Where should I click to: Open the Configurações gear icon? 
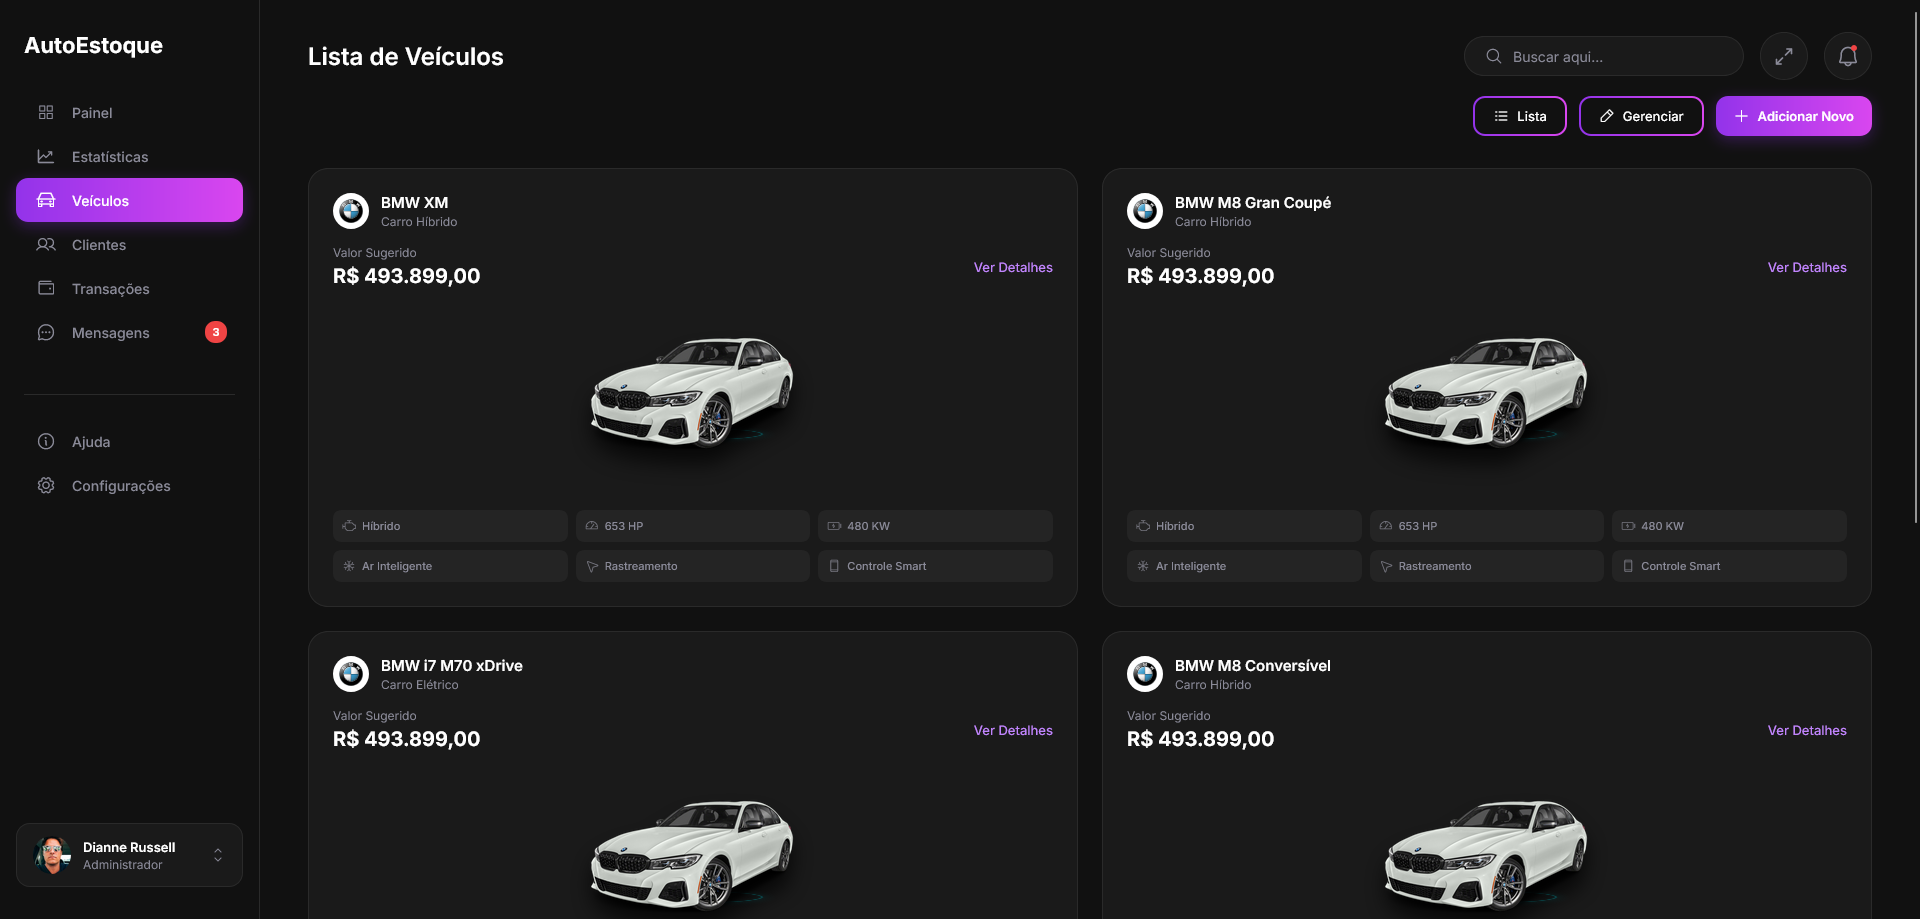[x=45, y=485]
